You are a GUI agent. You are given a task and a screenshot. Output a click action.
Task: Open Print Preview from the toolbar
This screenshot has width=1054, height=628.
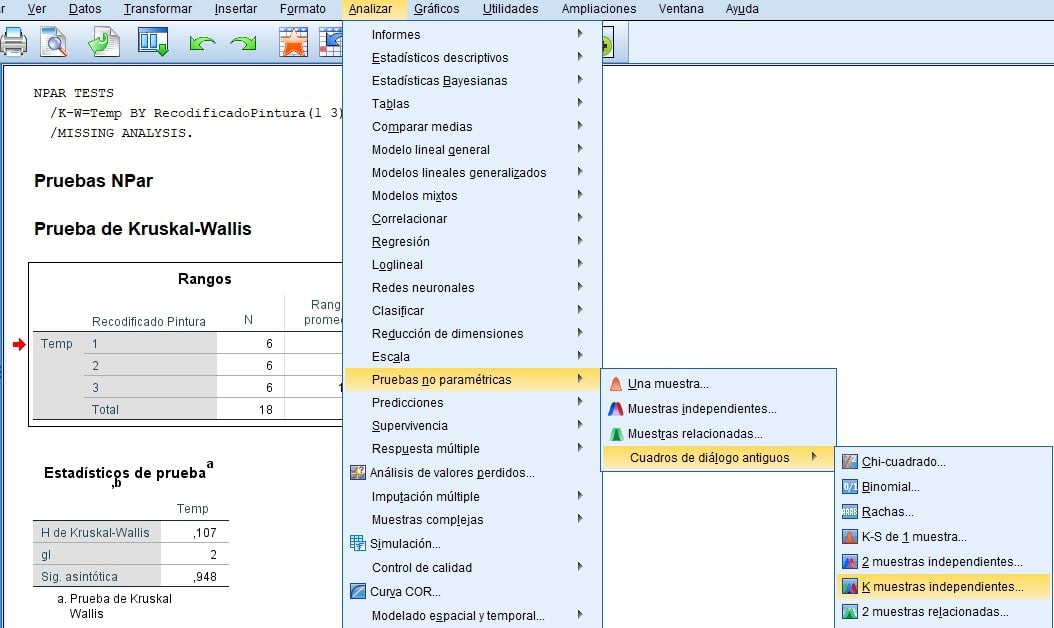[54, 42]
